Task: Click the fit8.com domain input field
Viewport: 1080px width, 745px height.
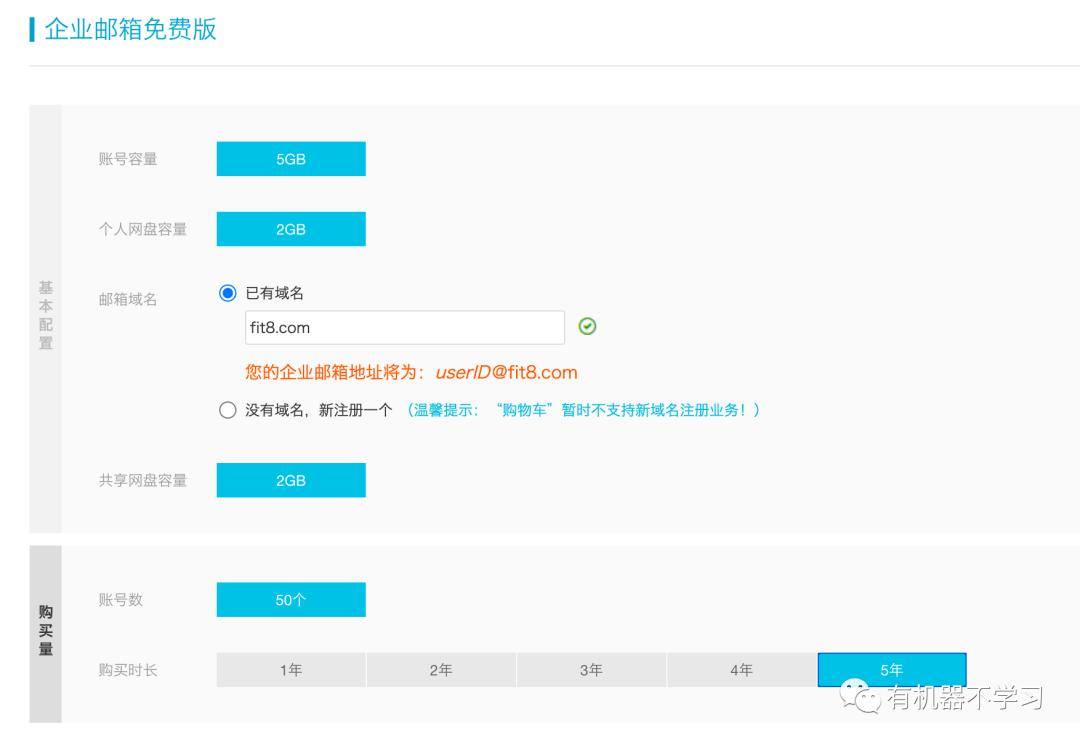Action: point(404,327)
